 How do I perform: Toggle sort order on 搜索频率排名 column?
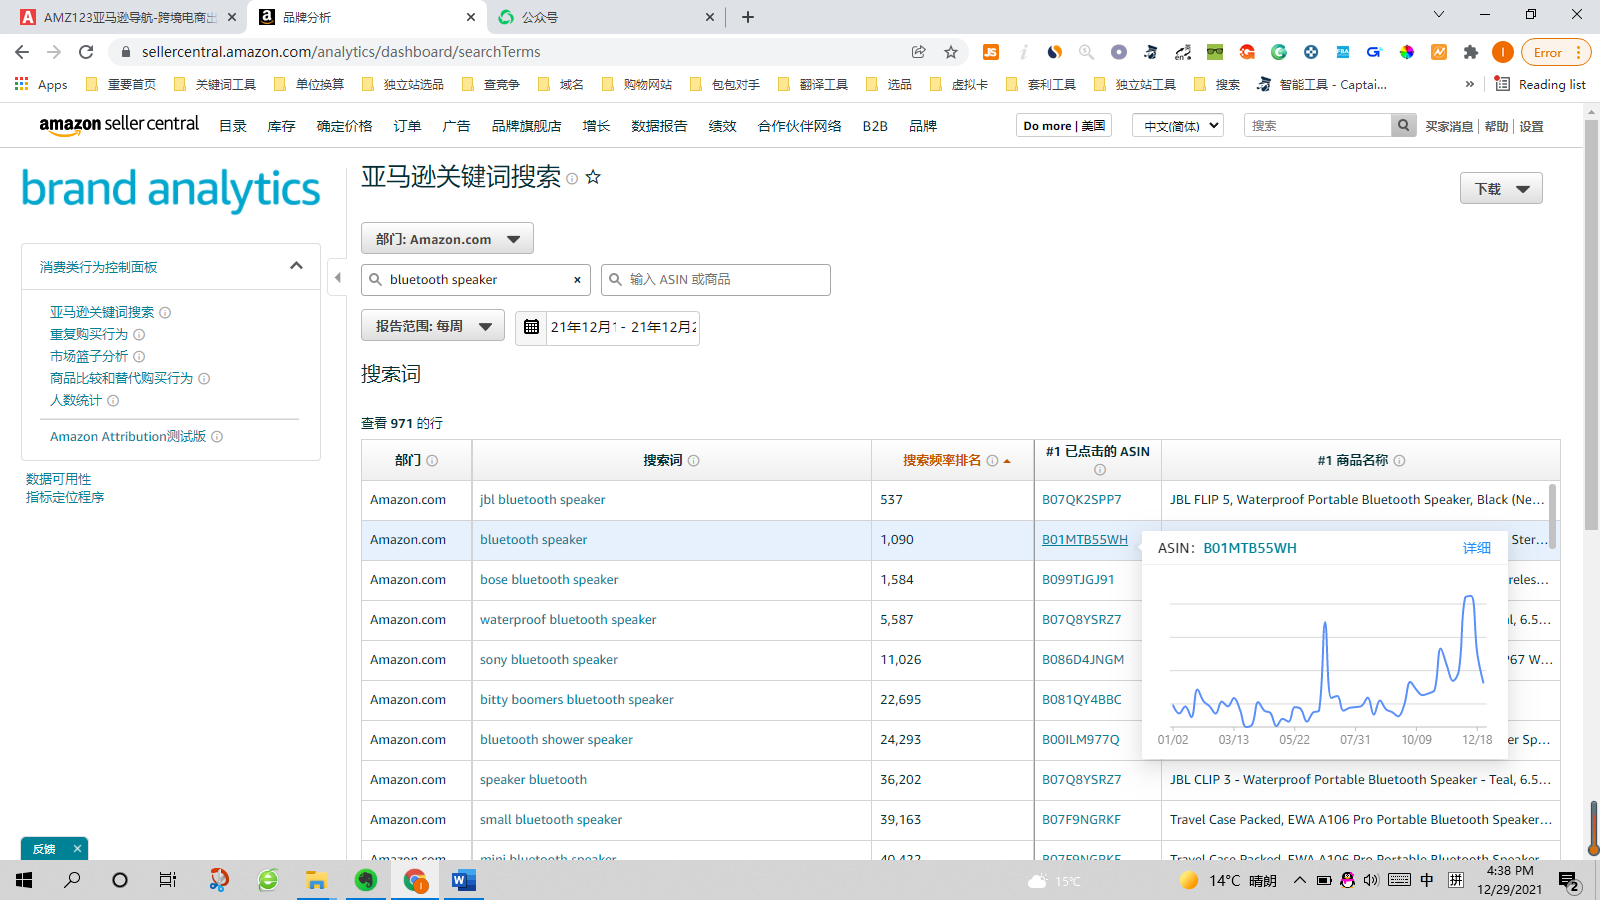(x=1006, y=460)
